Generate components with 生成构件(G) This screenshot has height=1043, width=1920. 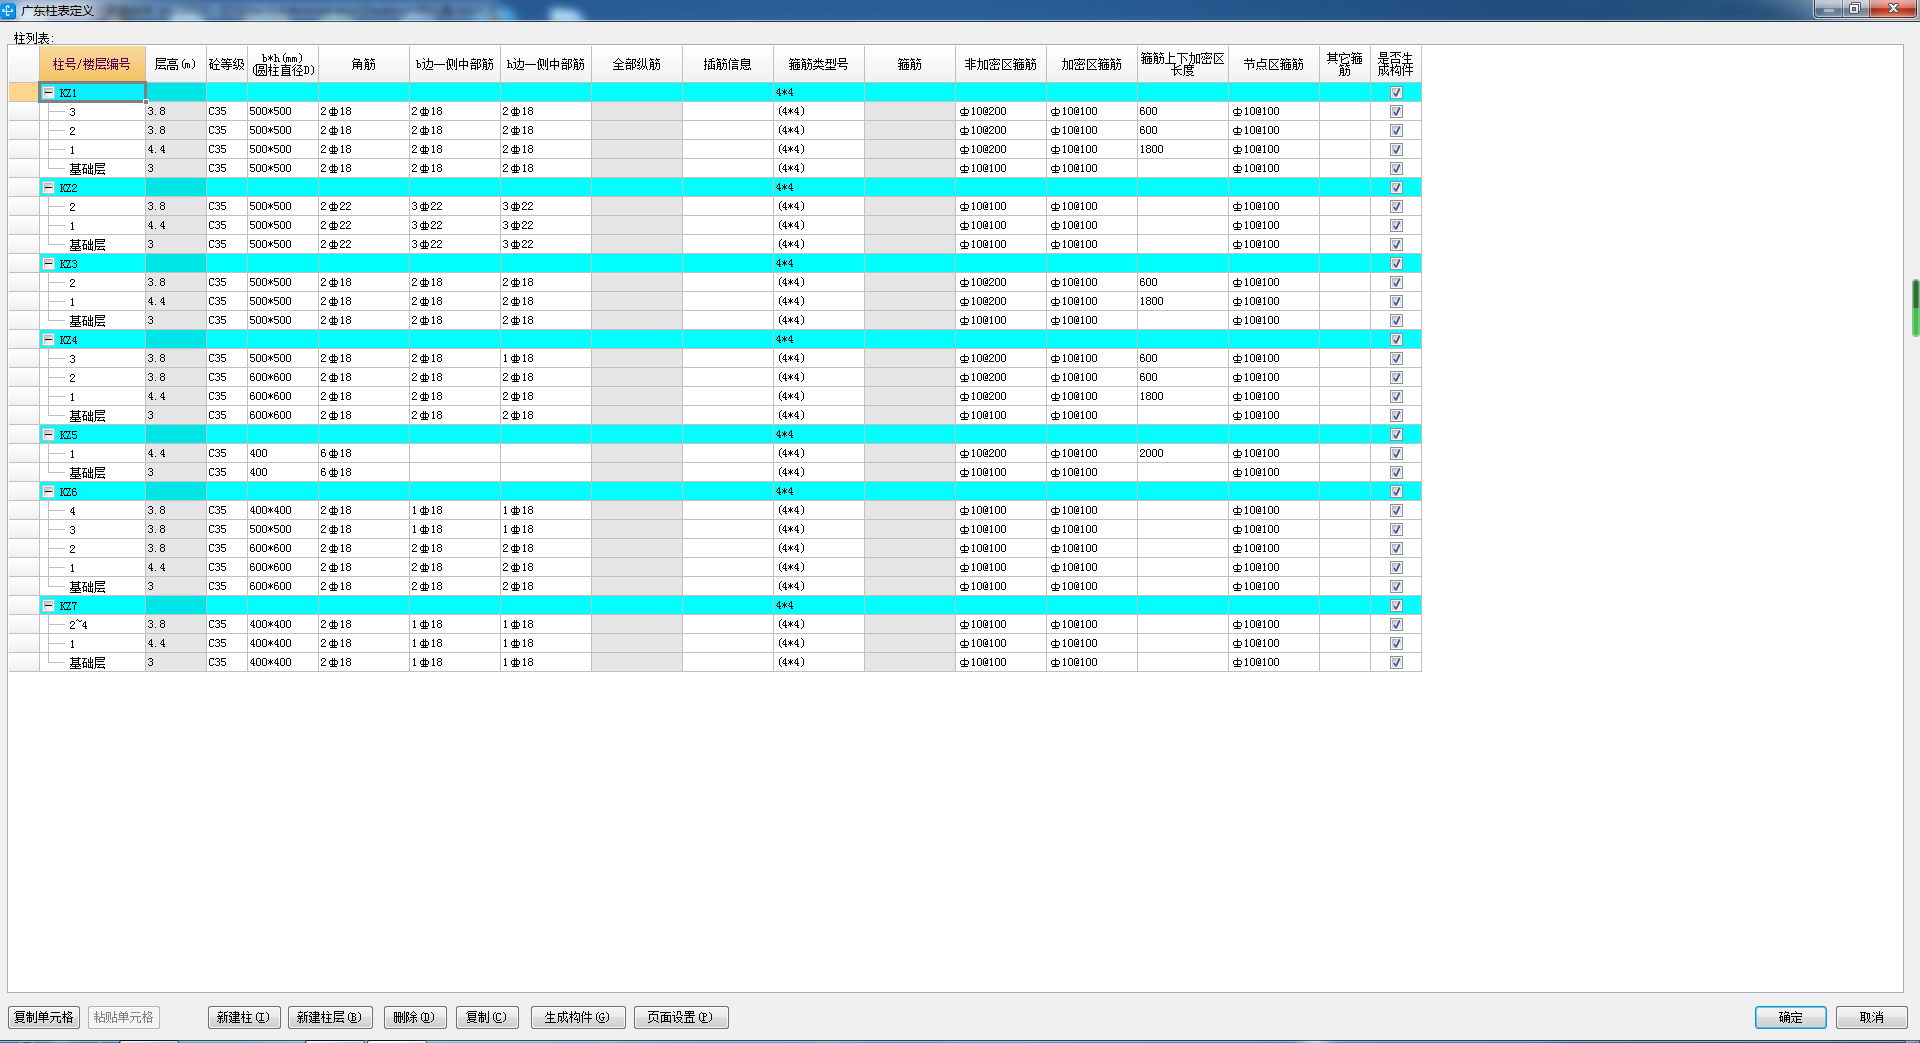(578, 1017)
